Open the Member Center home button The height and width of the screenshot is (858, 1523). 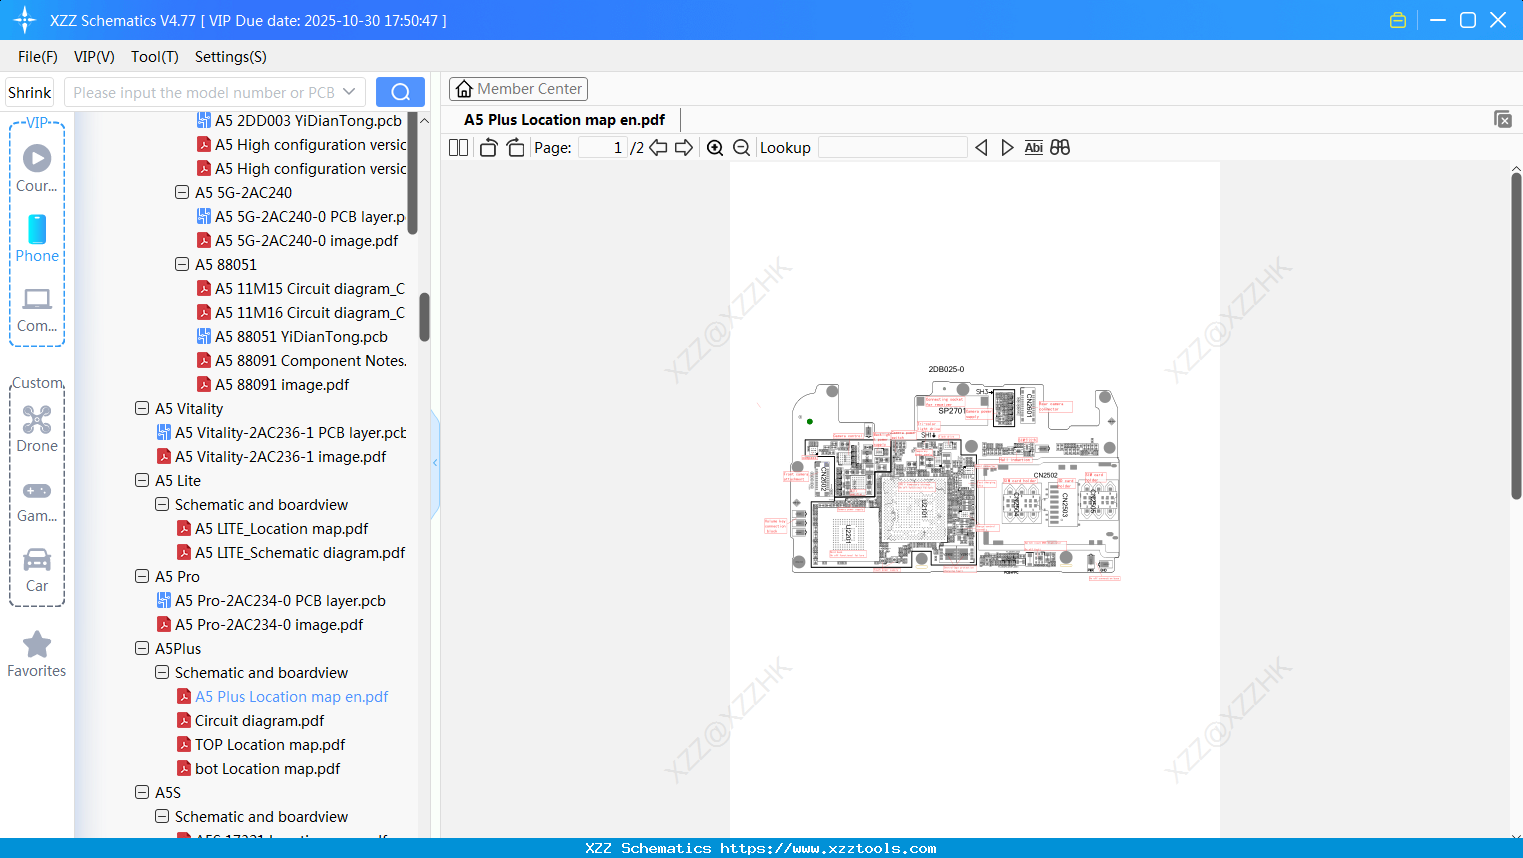[518, 89]
